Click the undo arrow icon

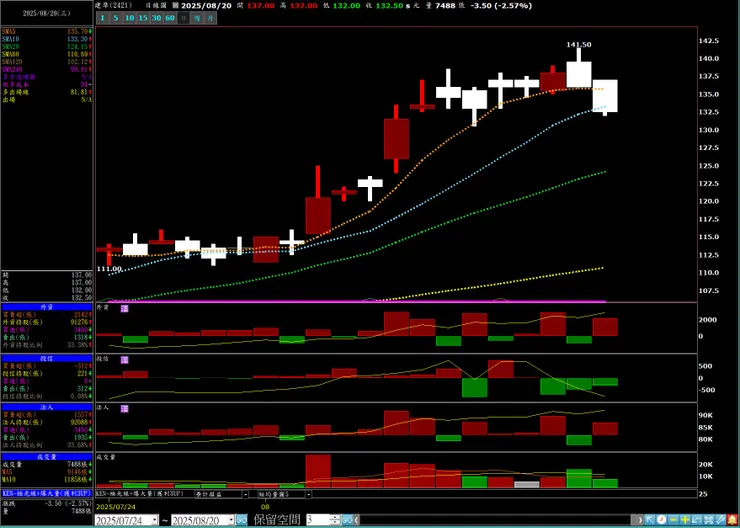pos(697,520)
